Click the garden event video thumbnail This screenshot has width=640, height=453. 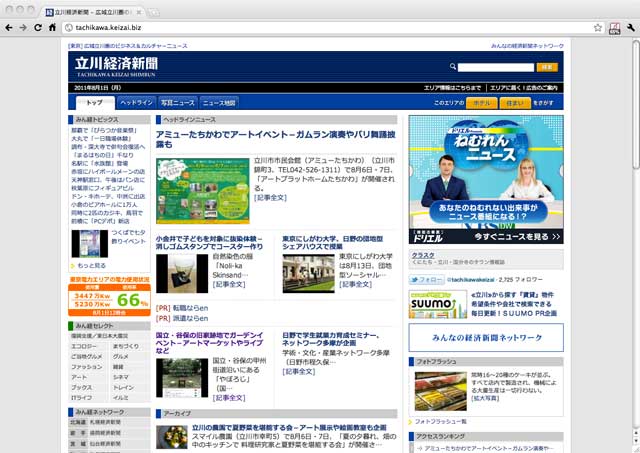[x=182, y=378]
